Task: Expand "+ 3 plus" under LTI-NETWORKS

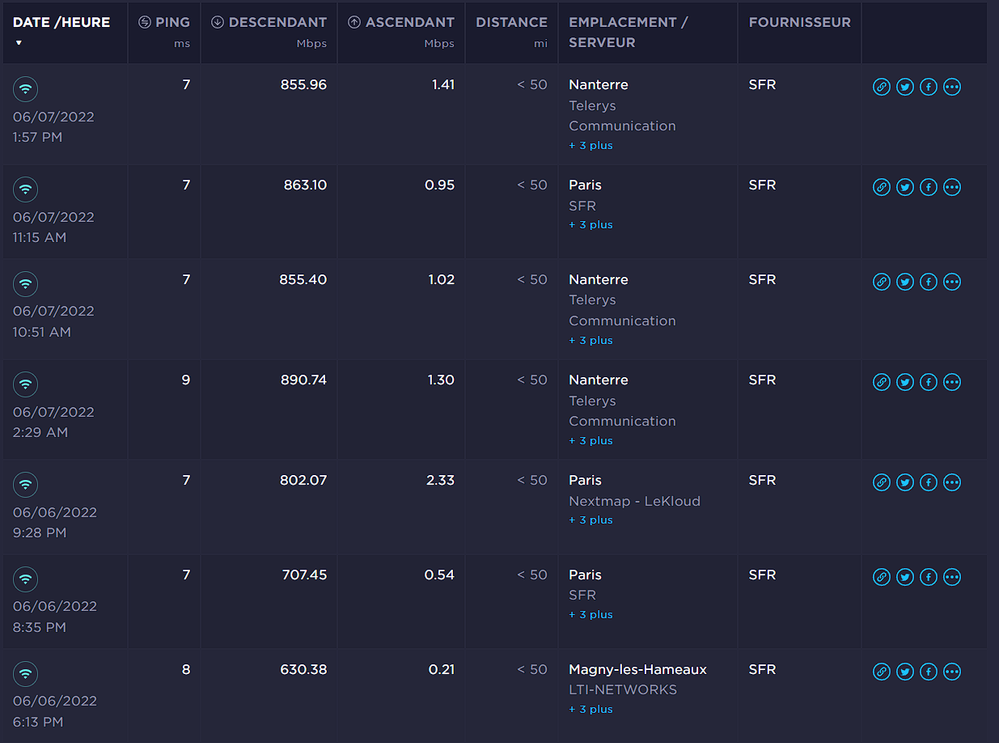Action: [591, 710]
